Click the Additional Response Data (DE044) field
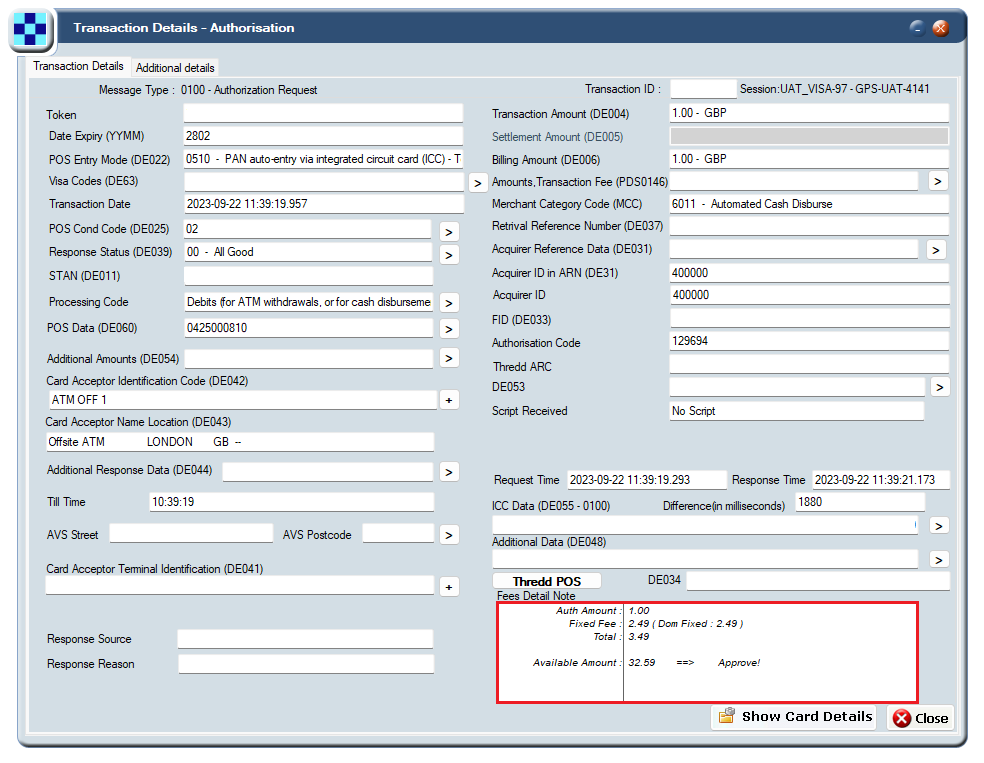This screenshot has height=763, width=984. click(x=328, y=472)
